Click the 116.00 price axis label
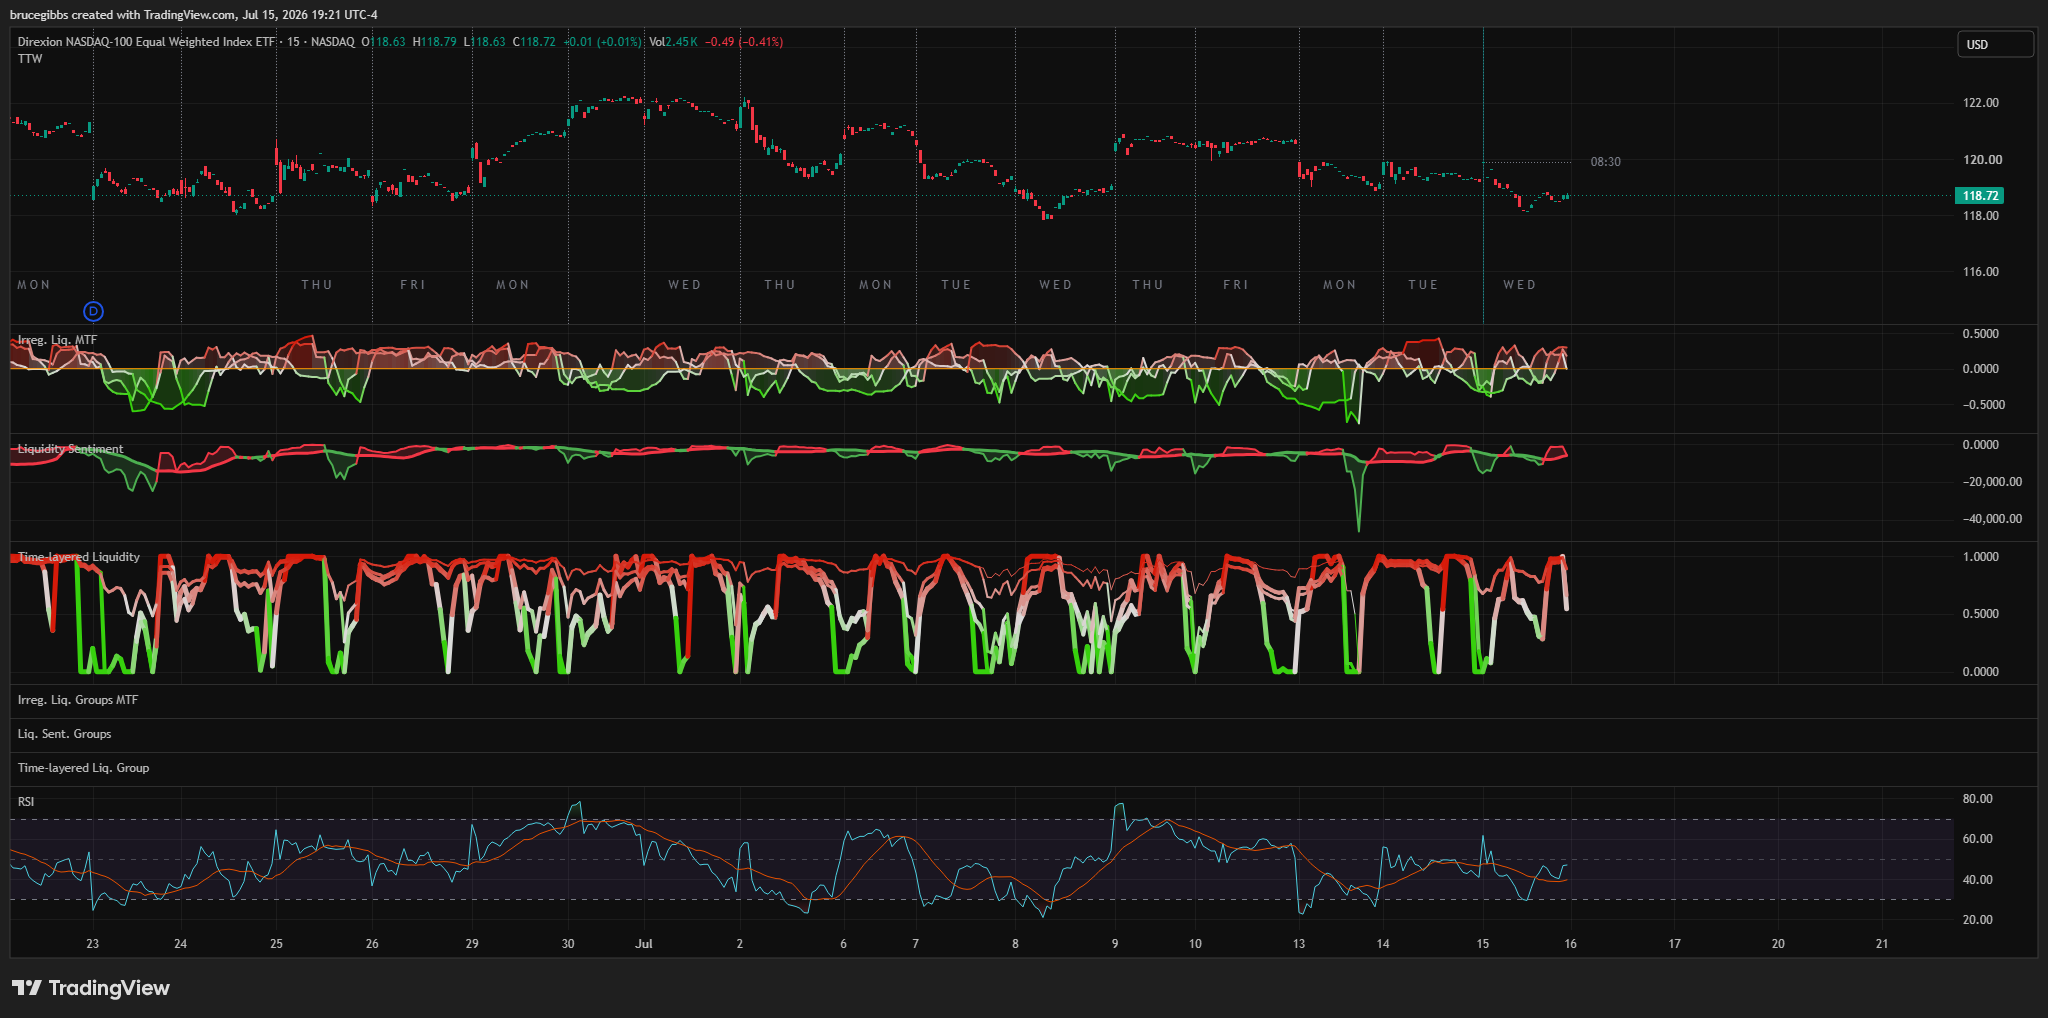This screenshot has width=2048, height=1018. click(1981, 272)
